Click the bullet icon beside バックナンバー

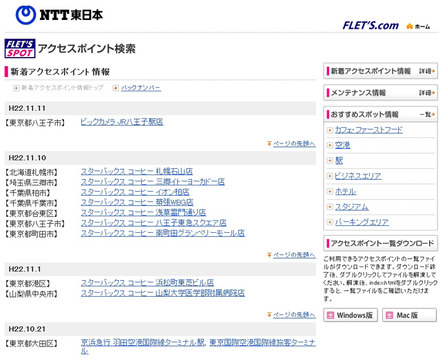pyautogui.click(x=115, y=88)
